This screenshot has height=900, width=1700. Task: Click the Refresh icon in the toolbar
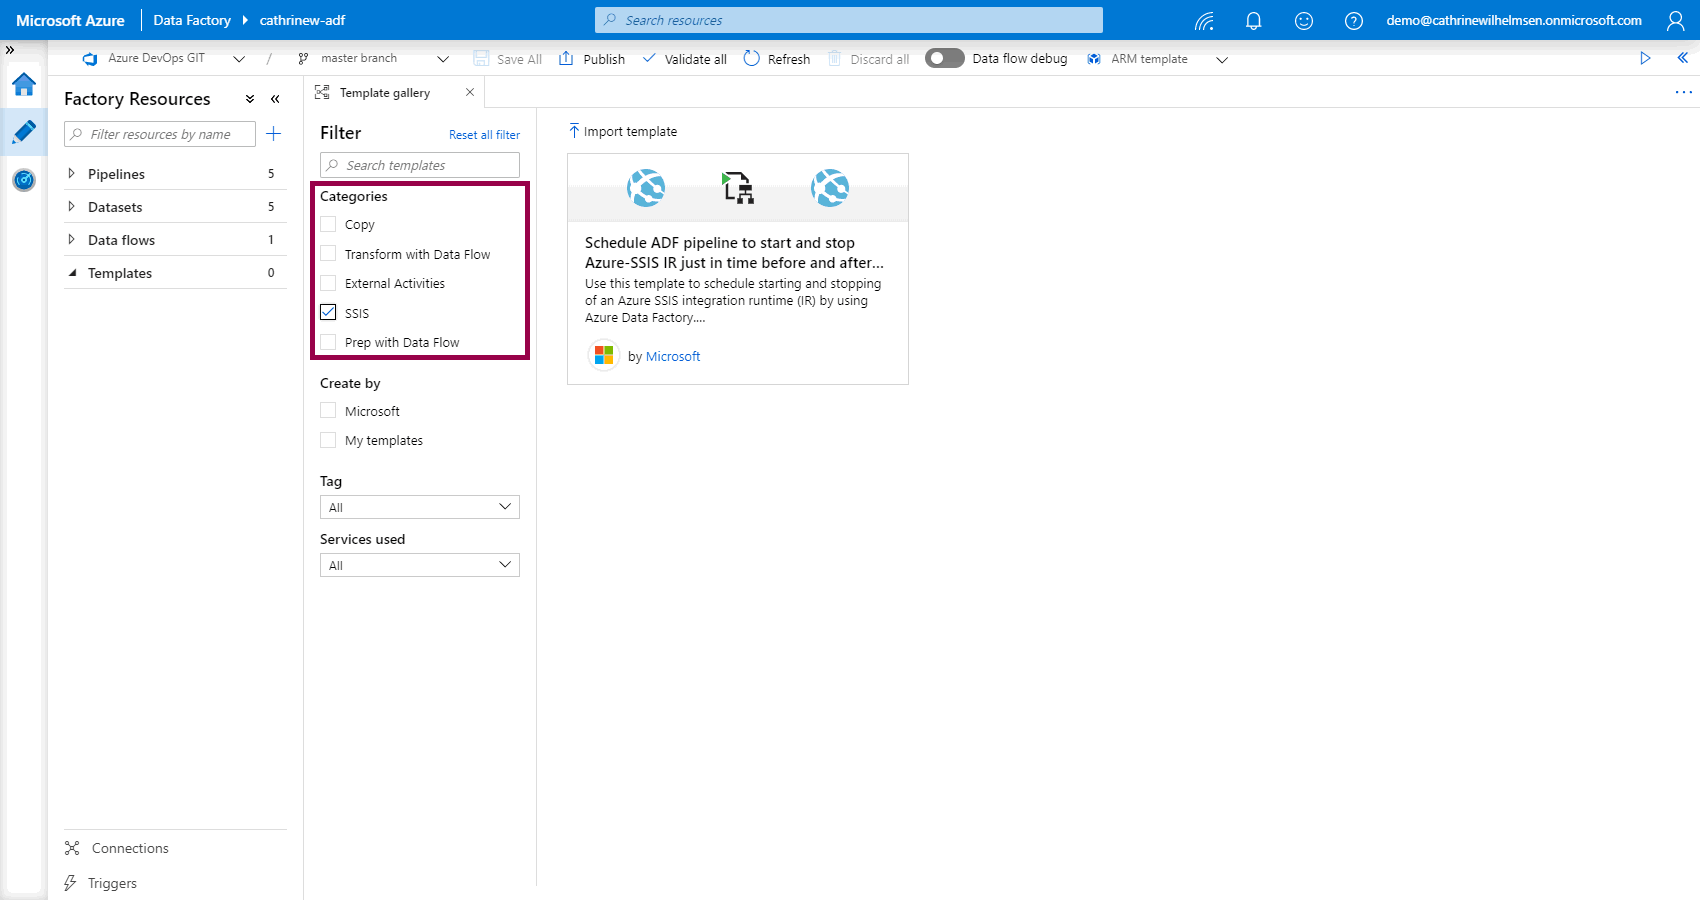pos(777,58)
